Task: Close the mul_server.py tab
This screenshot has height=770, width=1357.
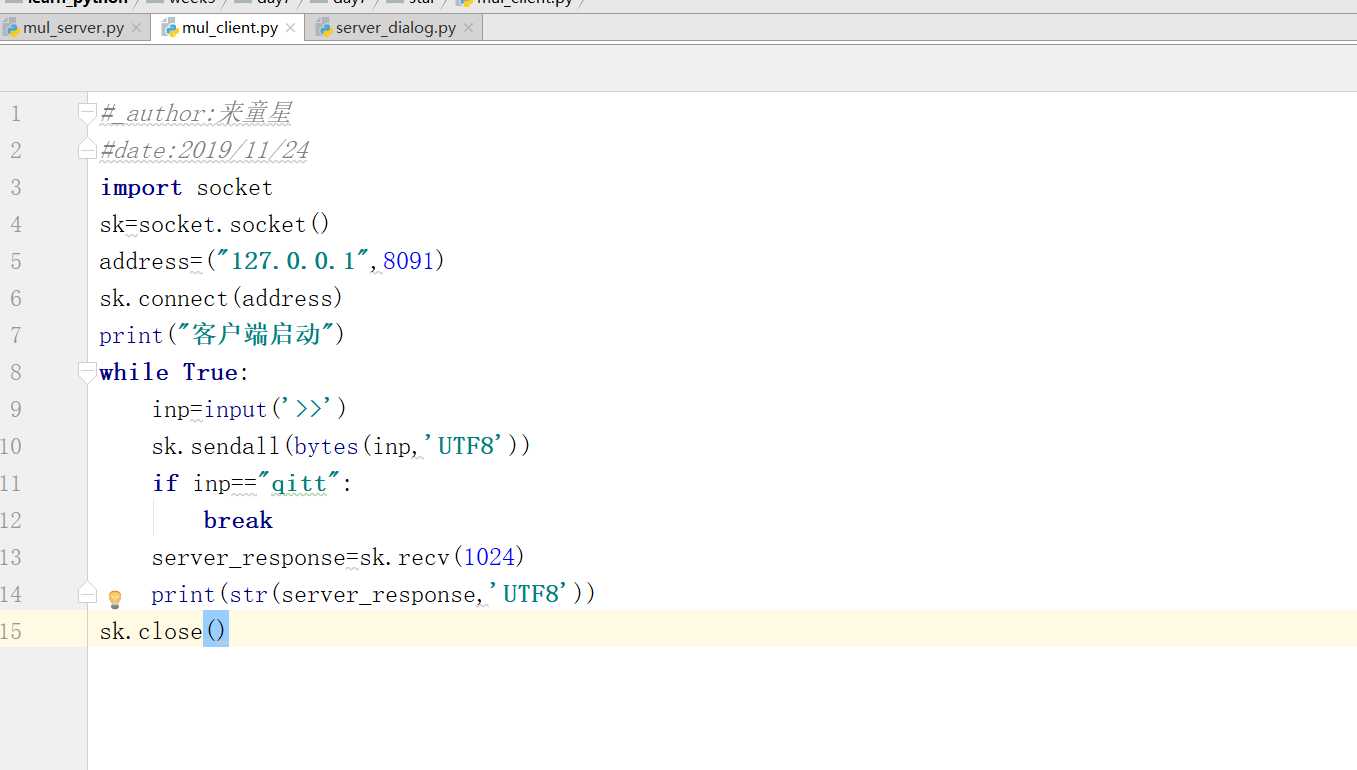Action: point(137,28)
